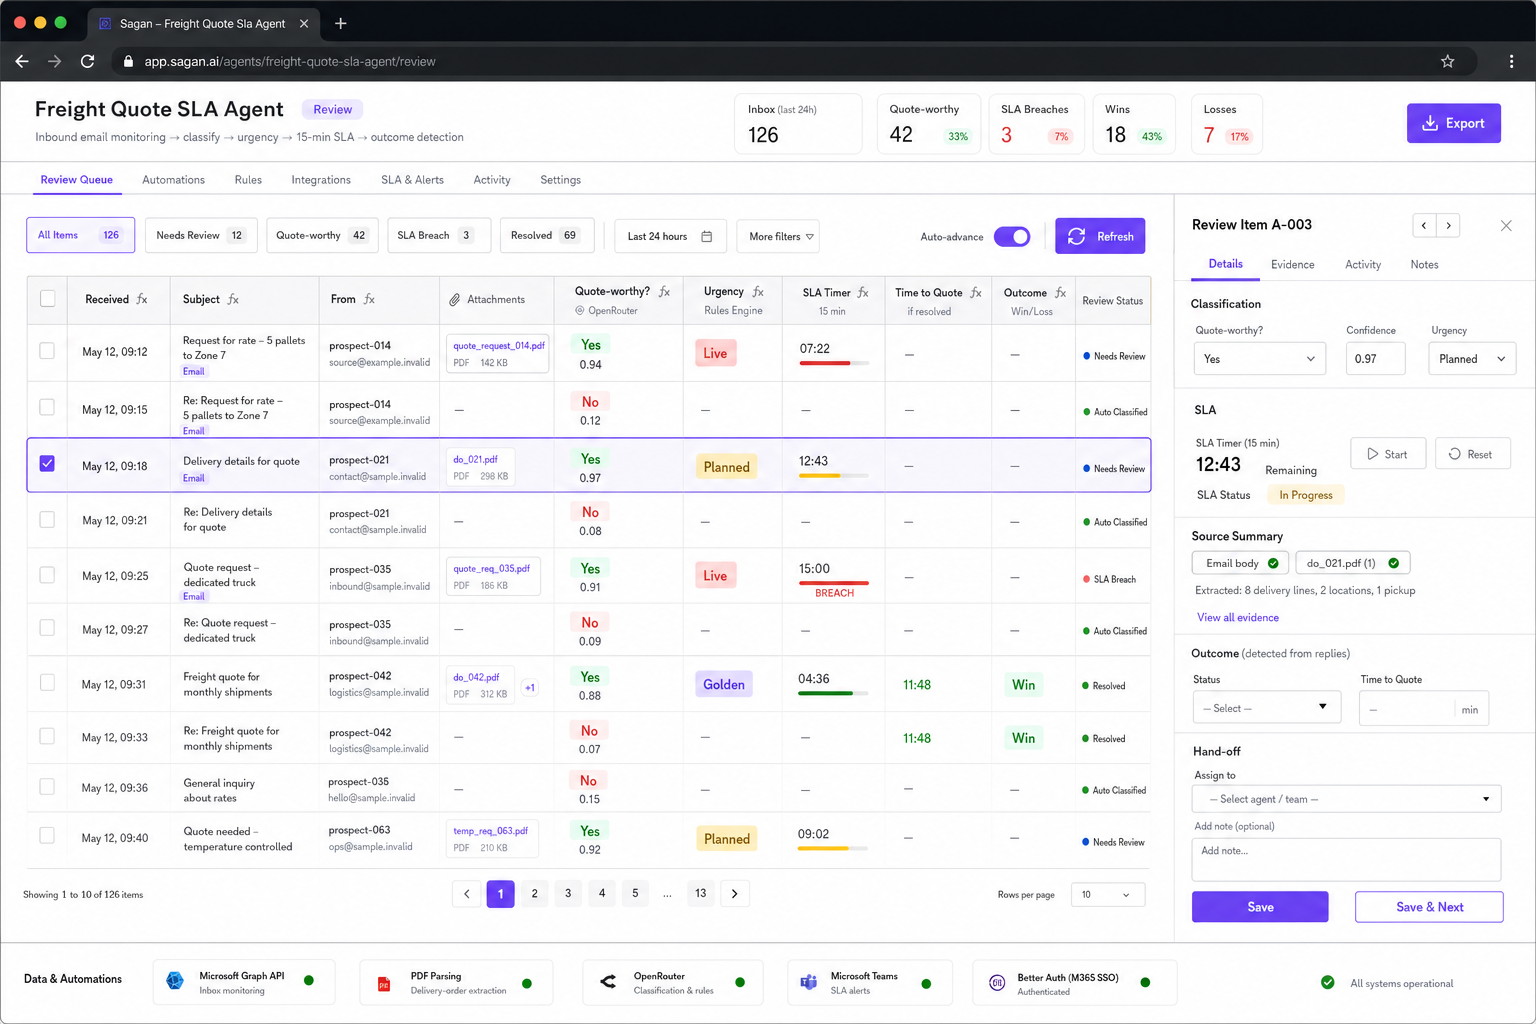
Task: Click the 04:36 green SLA progress bar
Action: click(834, 693)
